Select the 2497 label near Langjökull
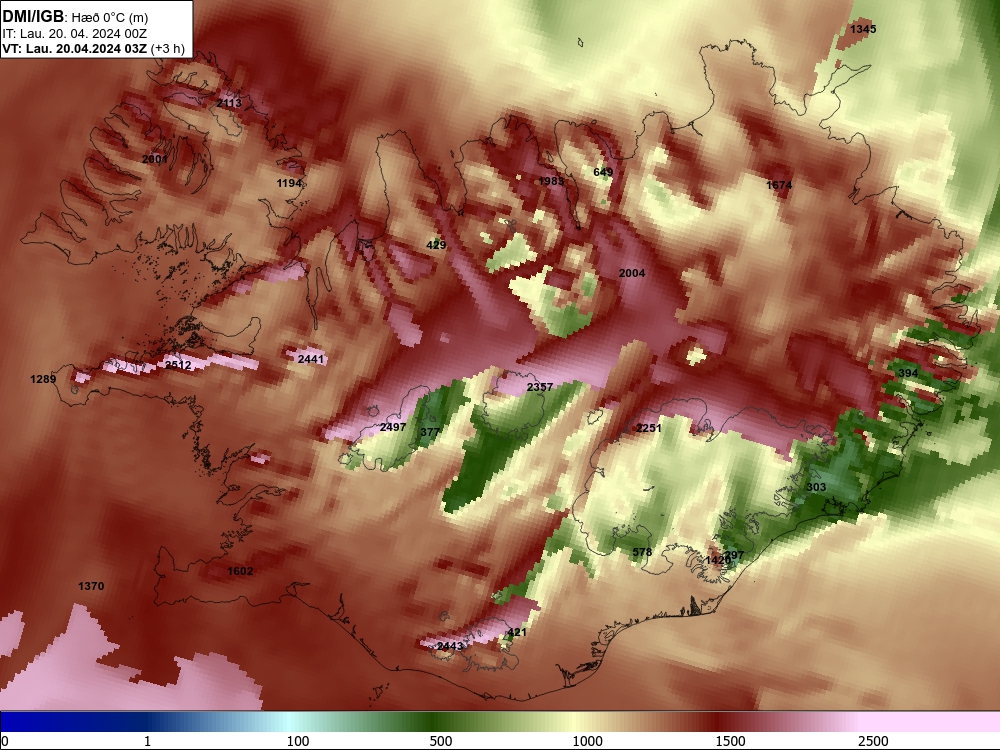Viewport: 1000px width, 750px height. click(393, 427)
